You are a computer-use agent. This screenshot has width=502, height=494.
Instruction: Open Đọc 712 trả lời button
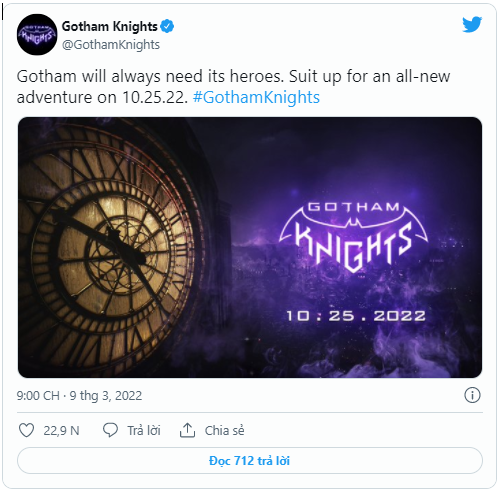[250, 461]
